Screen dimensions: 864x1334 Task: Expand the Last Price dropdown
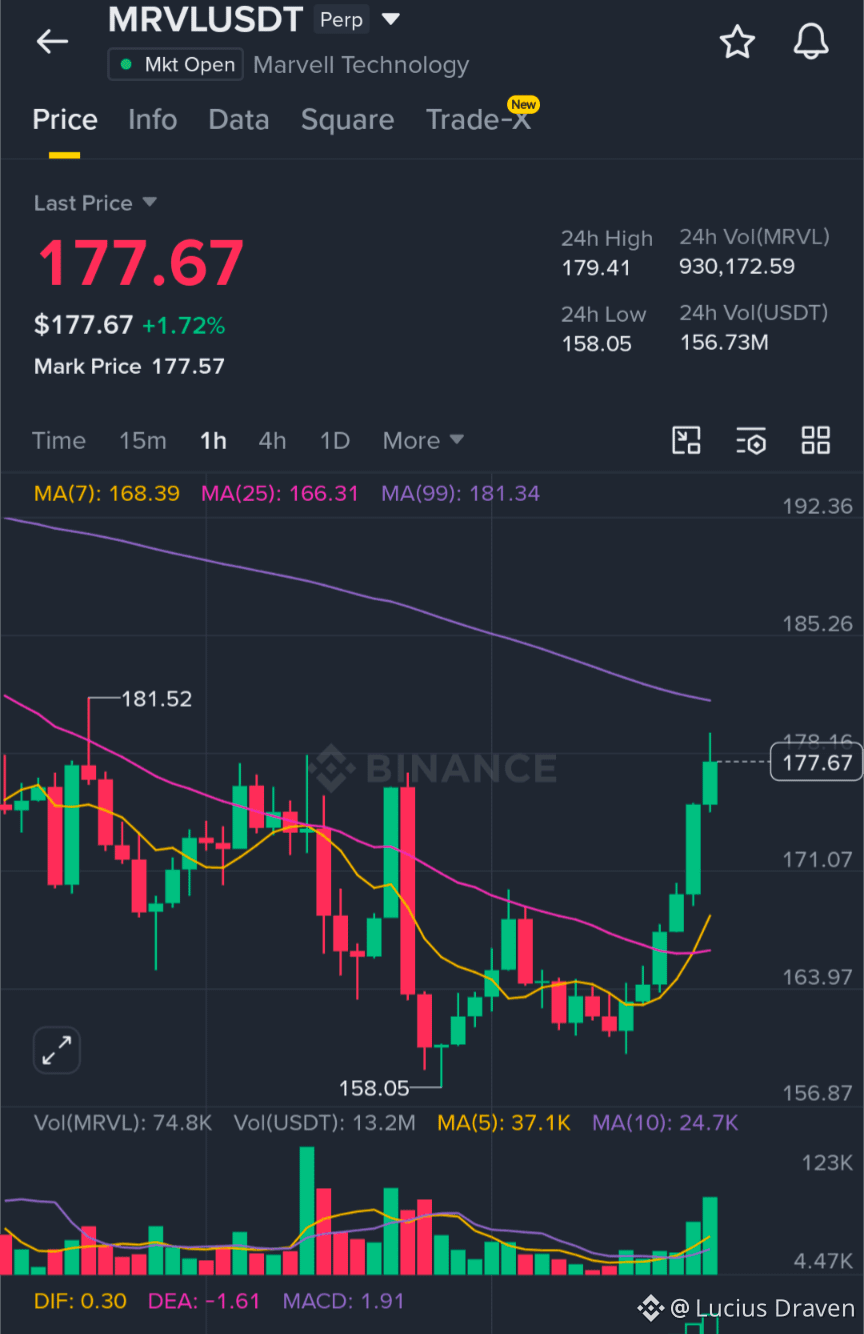coord(150,202)
